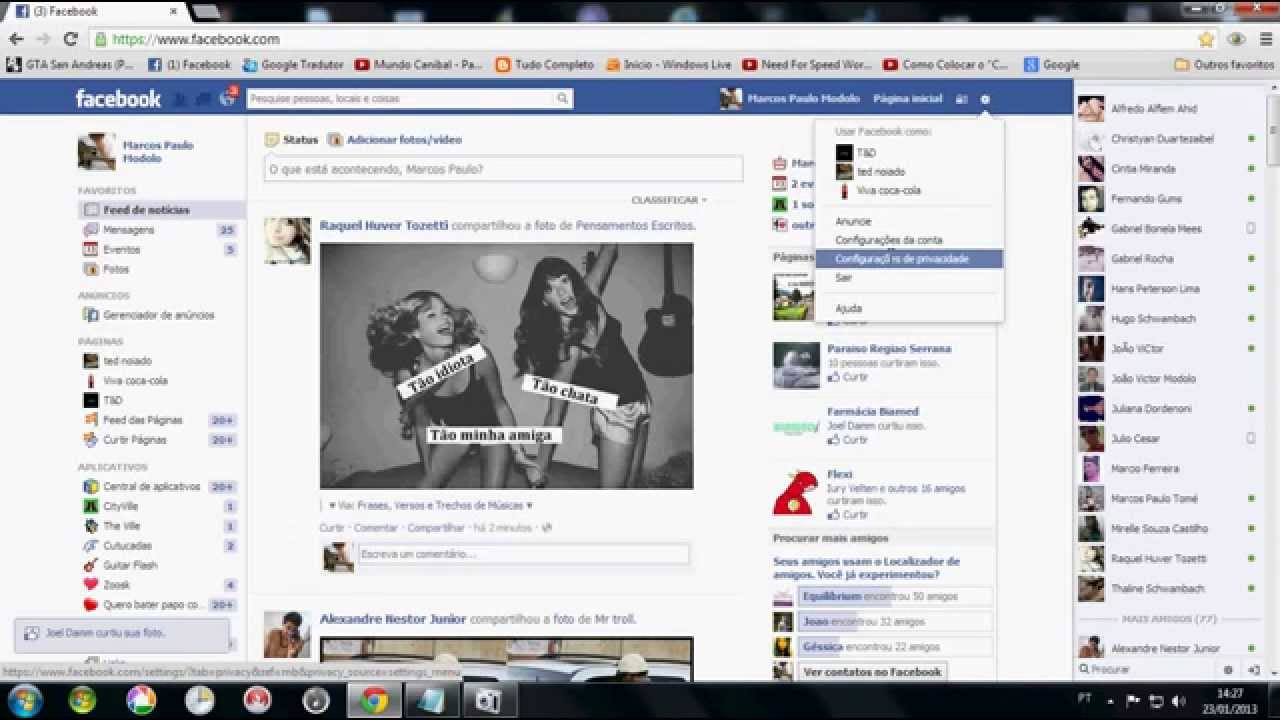The width and height of the screenshot is (1280, 720).
Task: Click the Ver contatos no Facebook button
Action: (872, 672)
